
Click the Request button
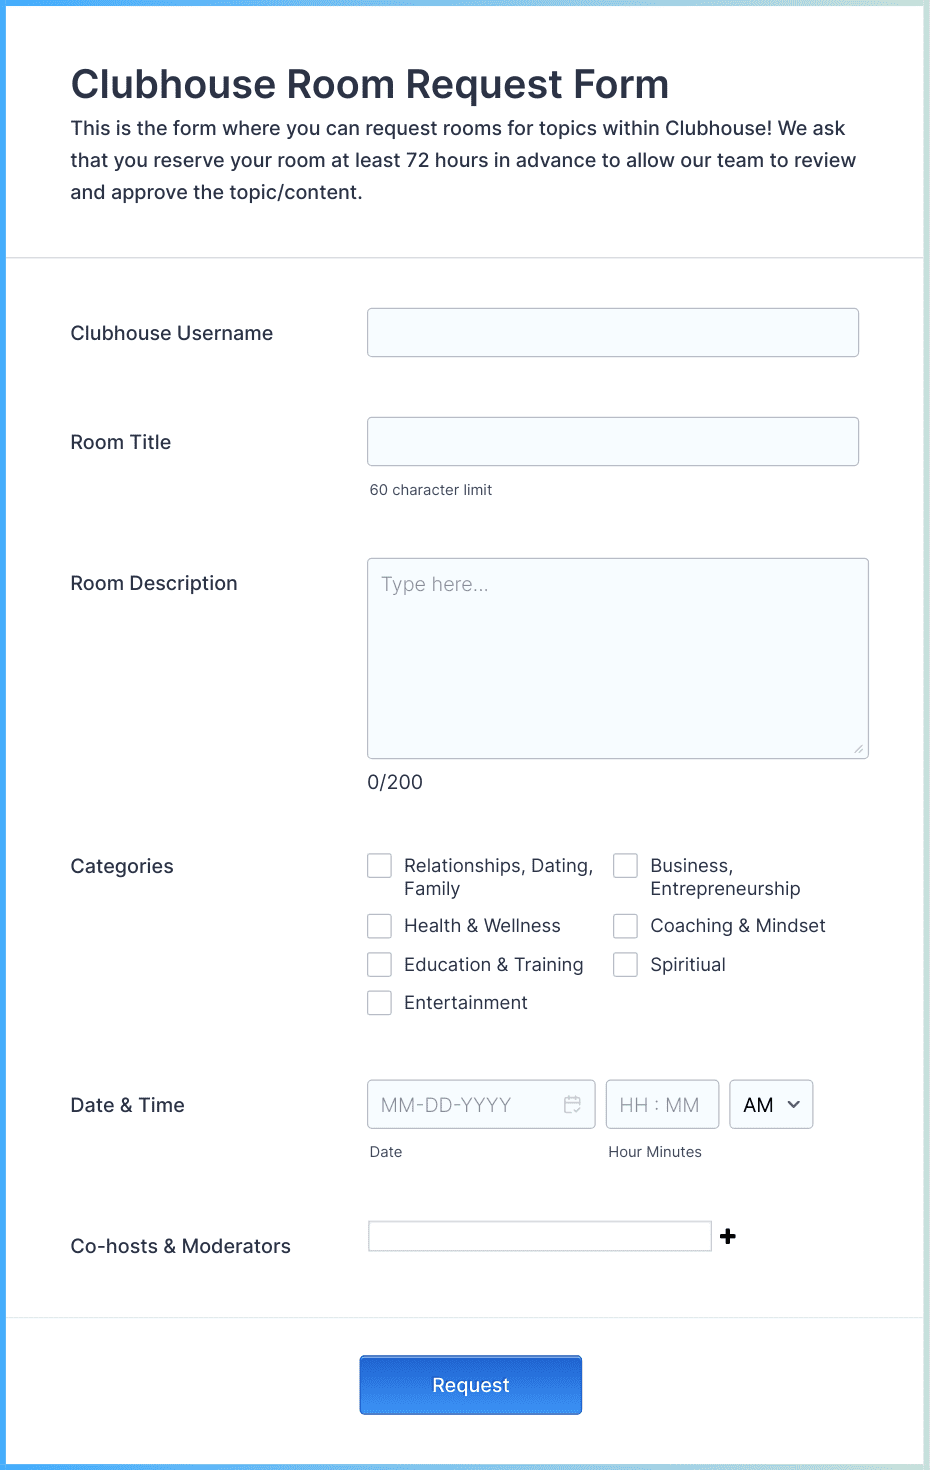tap(470, 1385)
